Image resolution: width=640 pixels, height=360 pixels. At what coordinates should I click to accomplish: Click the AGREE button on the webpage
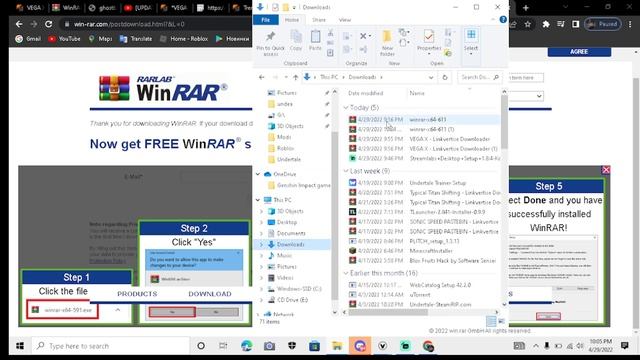click(x=579, y=52)
